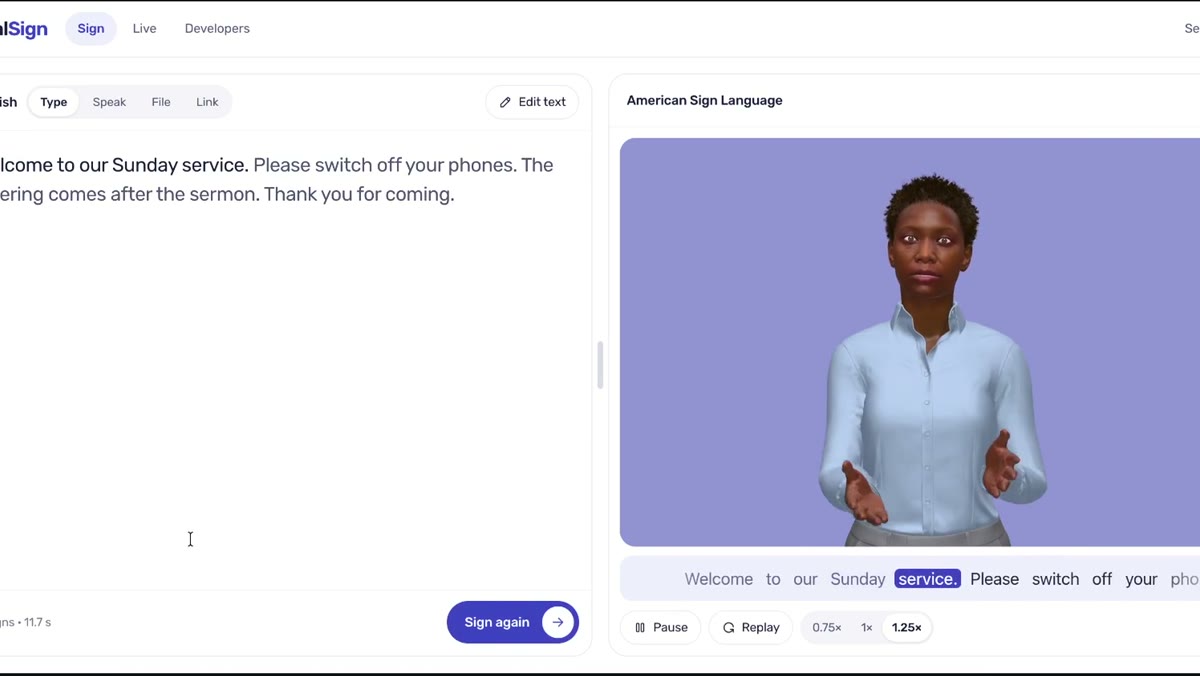Set playback speed to 1×
The height and width of the screenshot is (676, 1200).
(867, 627)
